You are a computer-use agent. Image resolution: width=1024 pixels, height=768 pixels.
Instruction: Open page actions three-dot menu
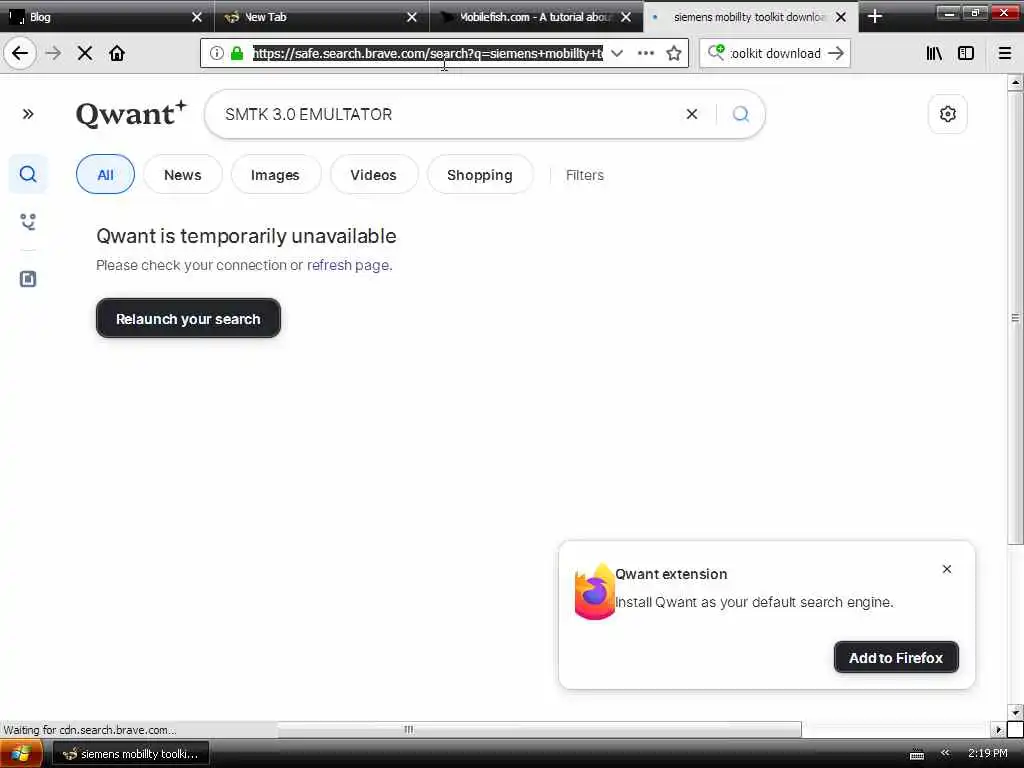[x=646, y=53]
